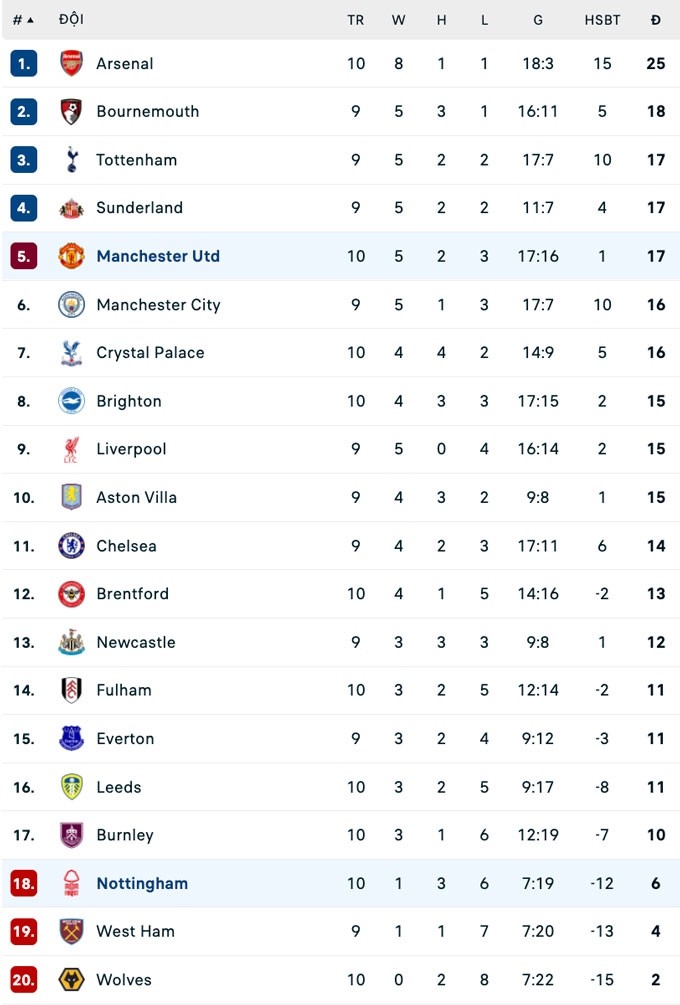The height and width of the screenshot is (1005, 680).
Task: Open the Nottingham team link
Action: (142, 883)
